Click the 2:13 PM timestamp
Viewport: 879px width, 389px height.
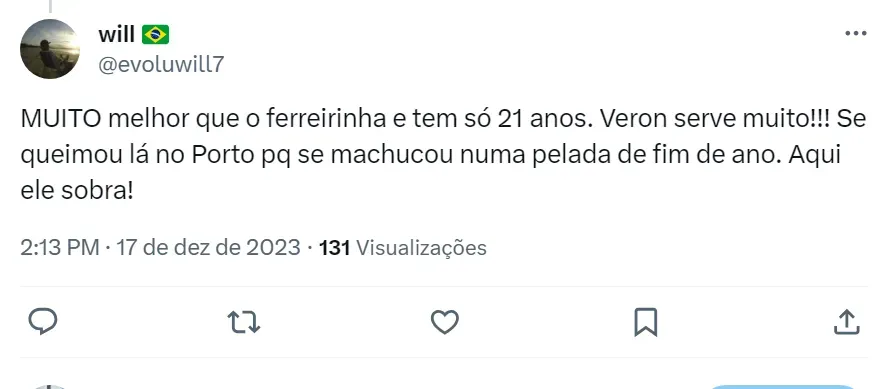(59, 247)
